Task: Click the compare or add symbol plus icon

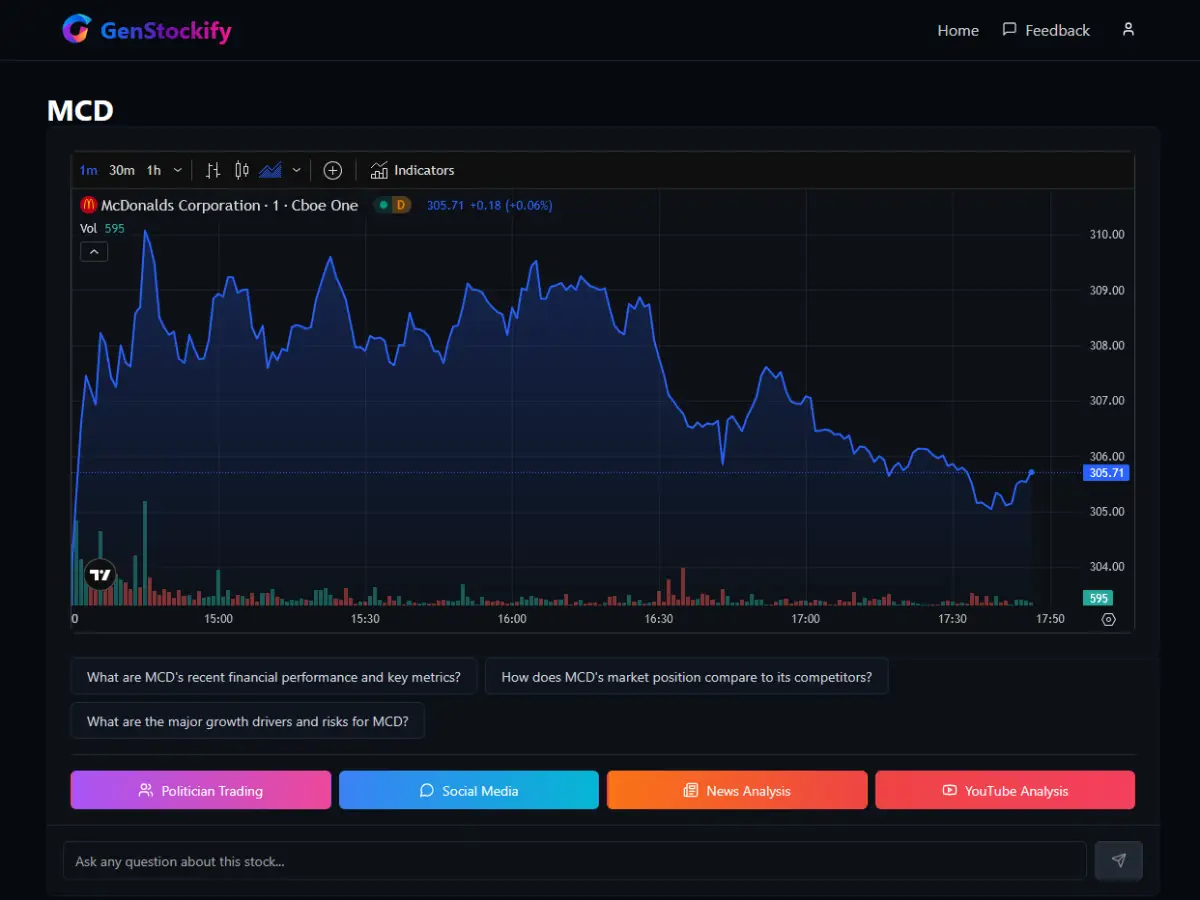Action: pyautogui.click(x=333, y=170)
